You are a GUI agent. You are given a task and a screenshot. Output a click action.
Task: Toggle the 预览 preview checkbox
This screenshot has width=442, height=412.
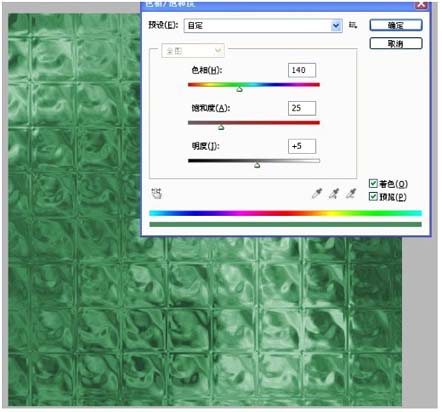[x=373, y=196]
